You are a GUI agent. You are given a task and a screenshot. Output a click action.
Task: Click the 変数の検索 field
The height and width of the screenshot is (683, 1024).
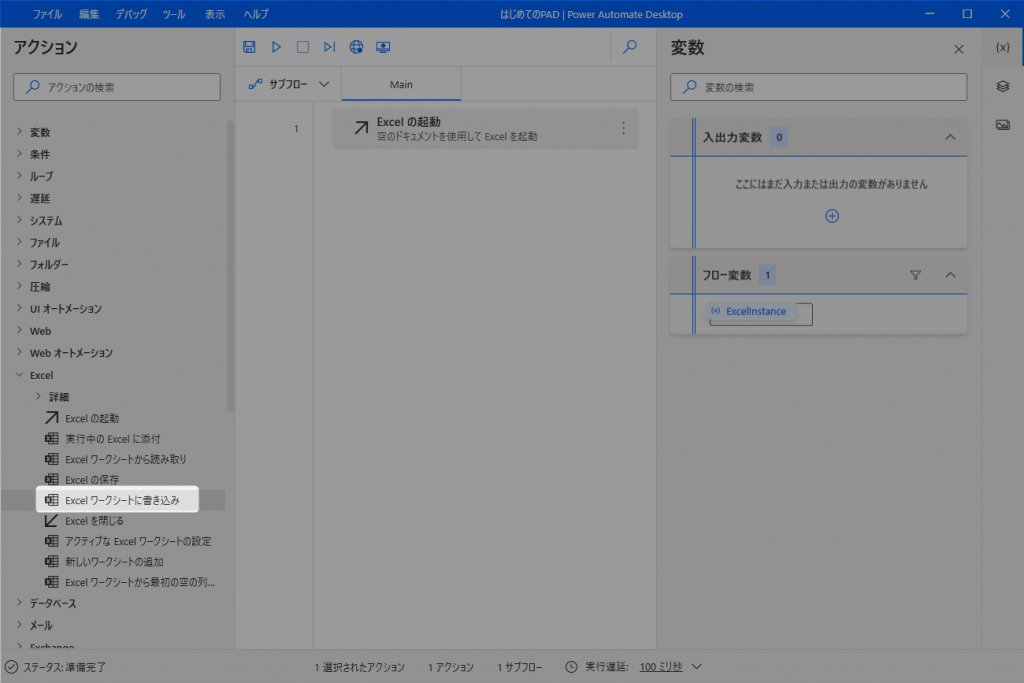(818, 87)
